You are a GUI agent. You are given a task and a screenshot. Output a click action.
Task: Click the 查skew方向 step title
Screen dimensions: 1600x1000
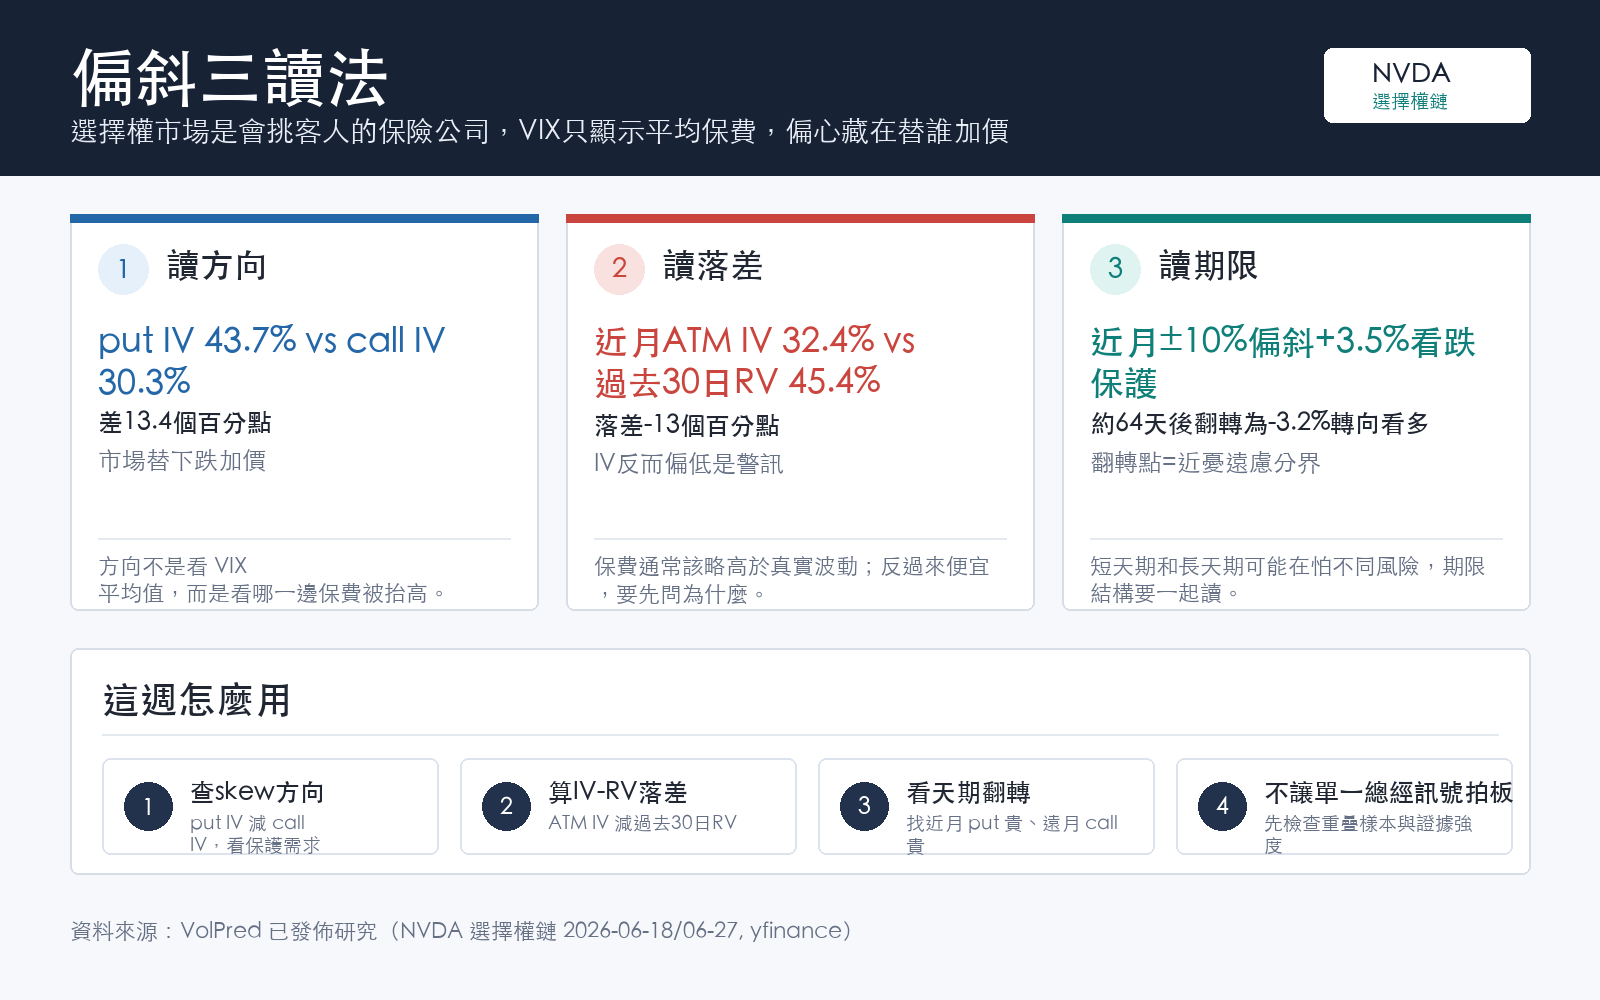(x=258, y=792)
